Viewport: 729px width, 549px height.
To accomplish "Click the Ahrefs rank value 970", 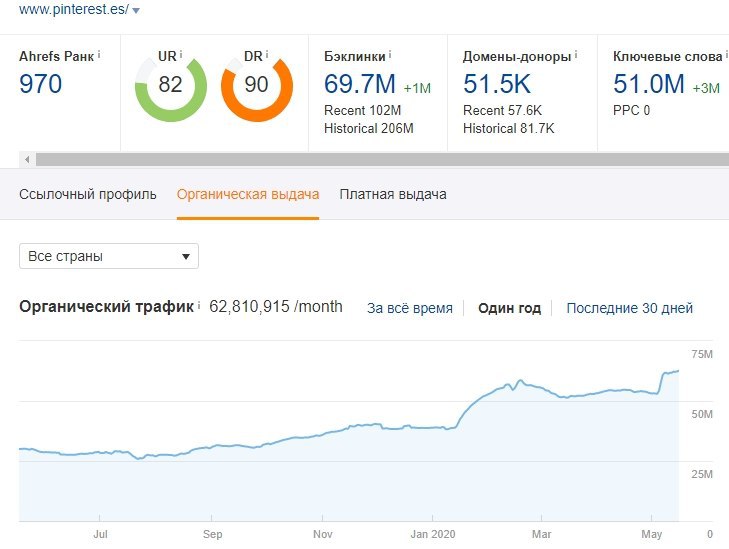I will (x=40, y=84).
